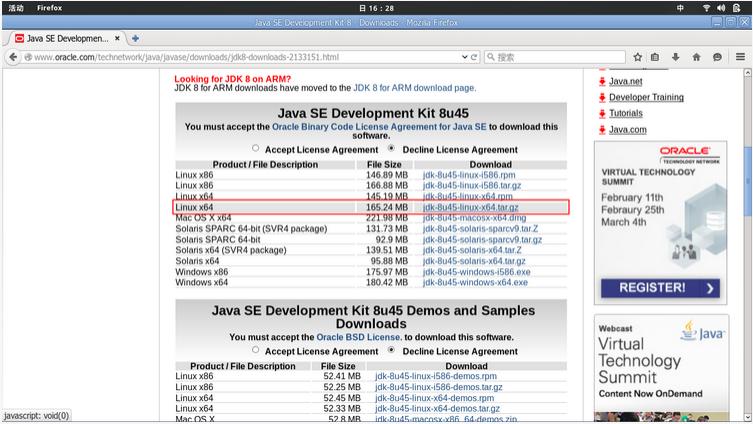Close the Java SE Development tab
Screen dimensions: 753x424
coord(117,38)
